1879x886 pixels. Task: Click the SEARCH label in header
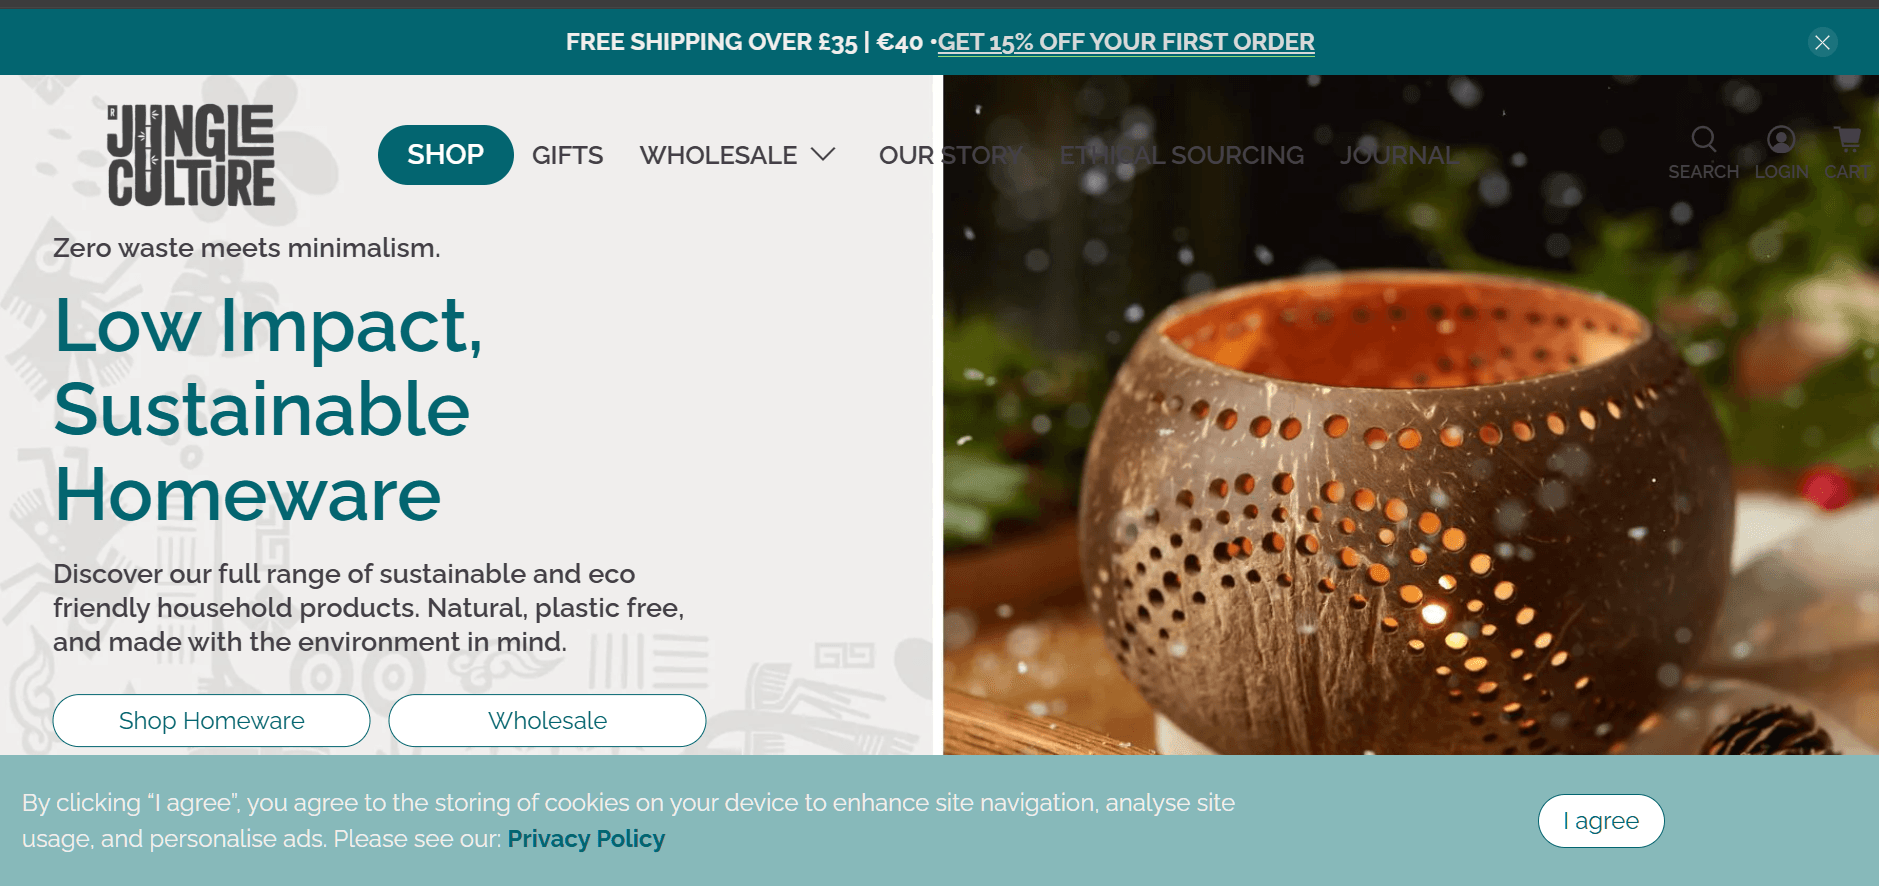[x=1704, y=172]
